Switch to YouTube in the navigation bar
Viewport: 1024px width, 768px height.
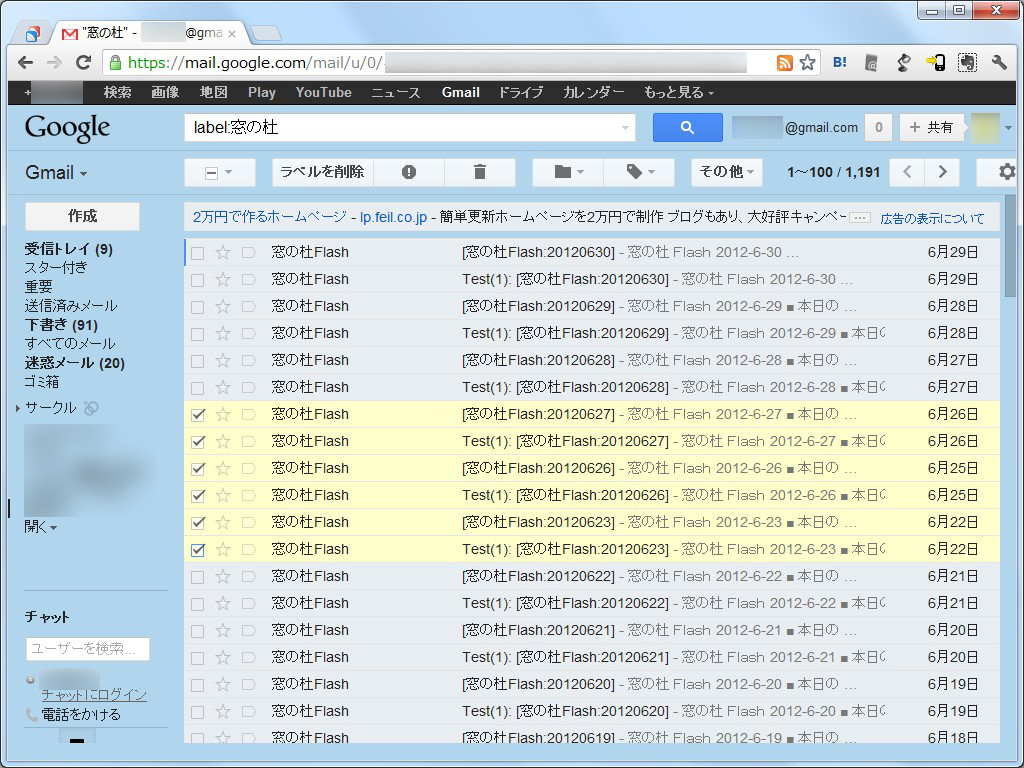click(x=323, y=92)
